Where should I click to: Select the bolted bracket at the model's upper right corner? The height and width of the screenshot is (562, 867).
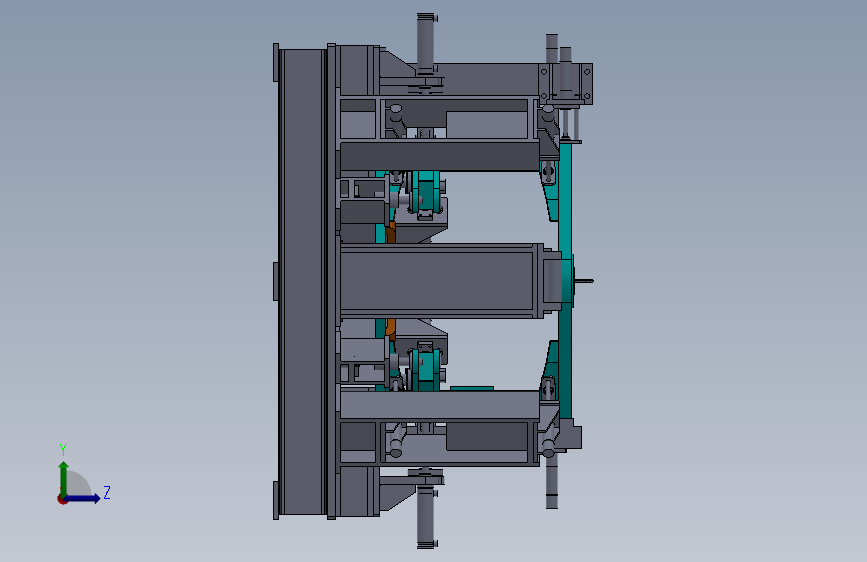pyautogui.click(x=565, y=84)
